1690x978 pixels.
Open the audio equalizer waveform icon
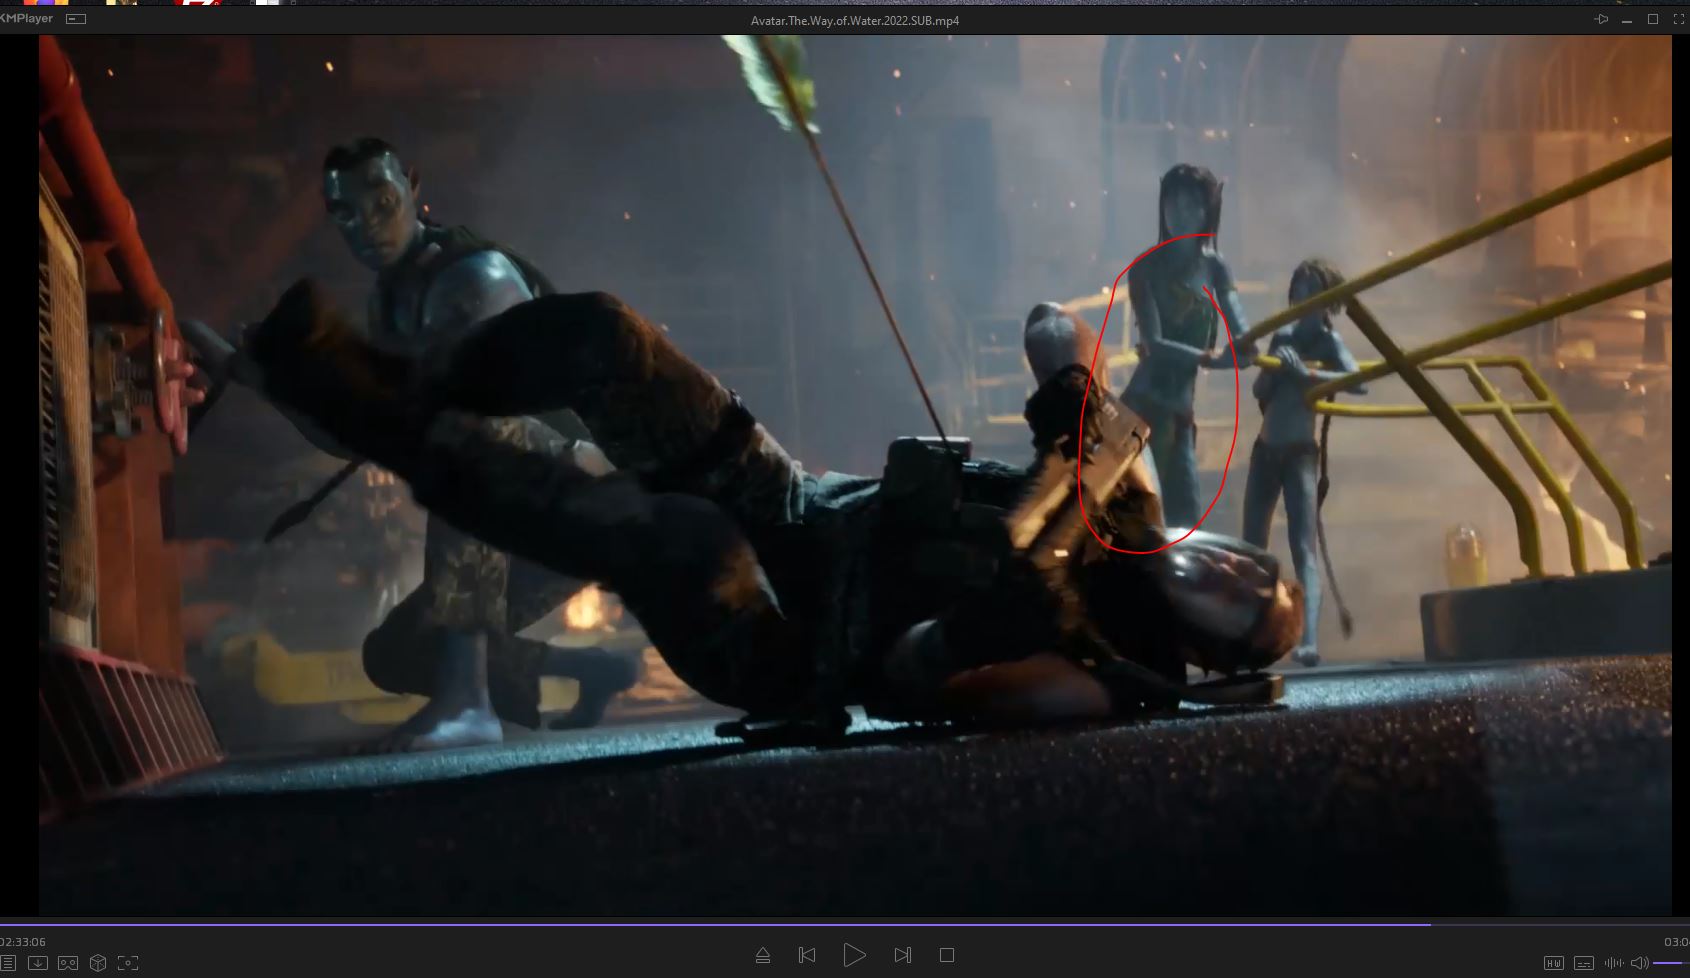tap(1613, 963)
